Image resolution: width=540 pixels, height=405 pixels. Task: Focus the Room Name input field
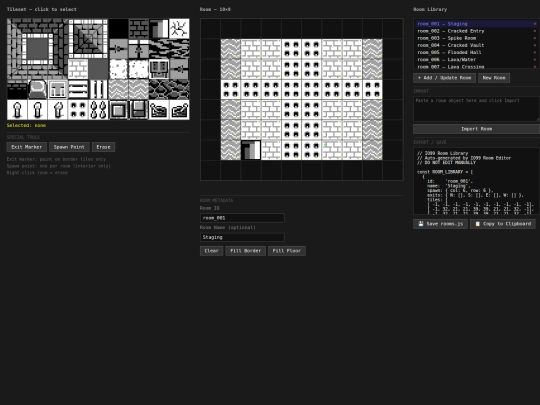tap(242, 237)
